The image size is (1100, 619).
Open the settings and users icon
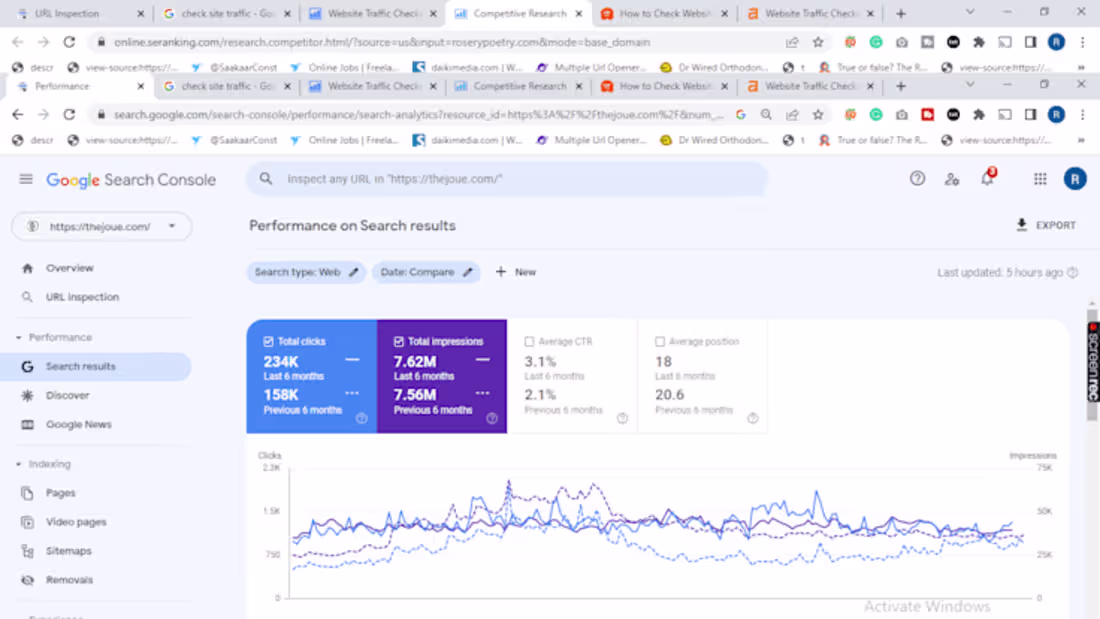(952, 178)
